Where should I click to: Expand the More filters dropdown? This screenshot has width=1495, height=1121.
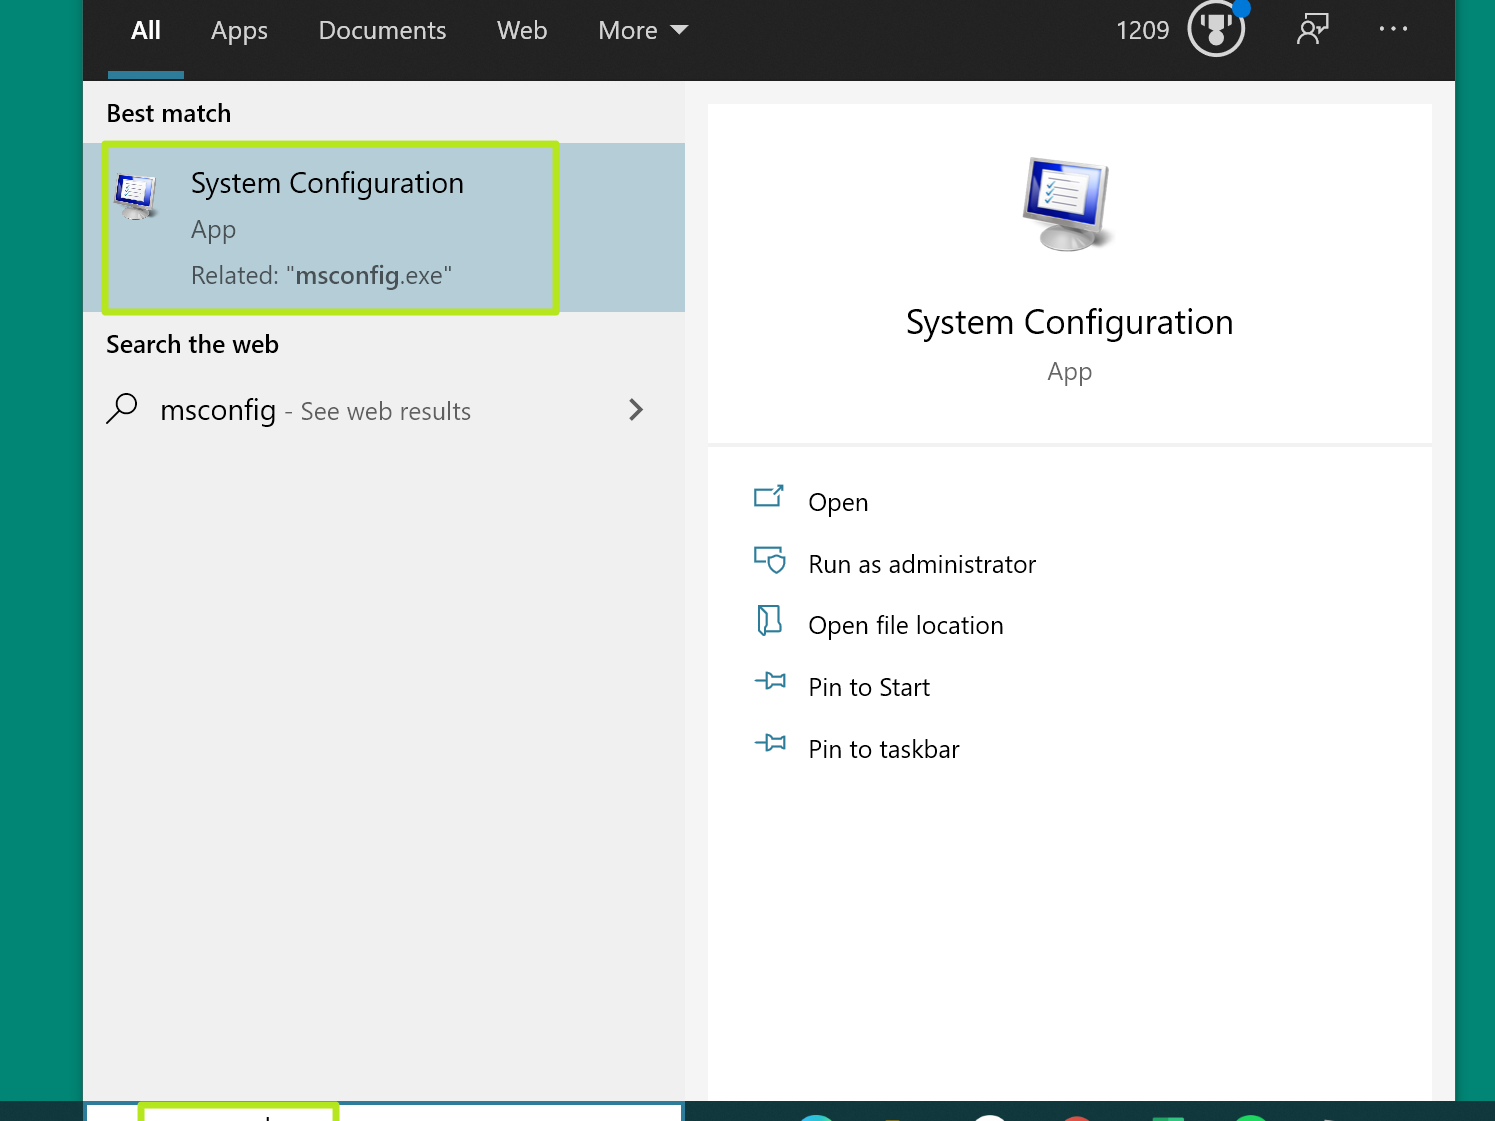coord(643,31)
